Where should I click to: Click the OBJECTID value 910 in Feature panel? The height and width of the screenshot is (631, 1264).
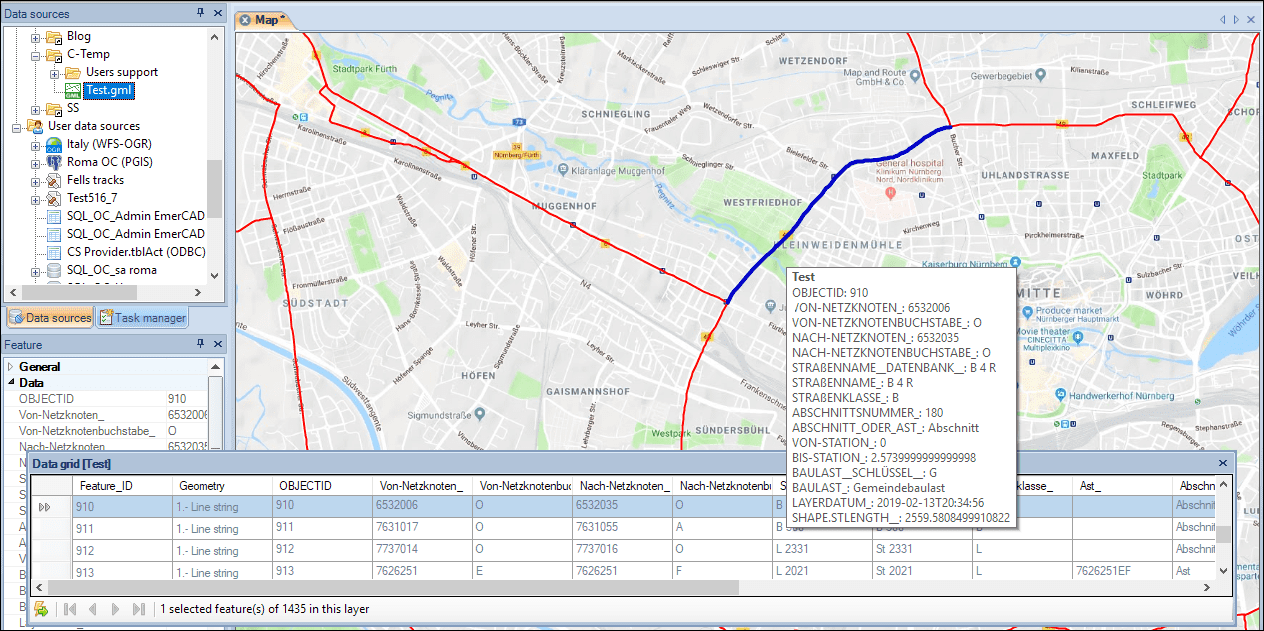coord(188,398)
